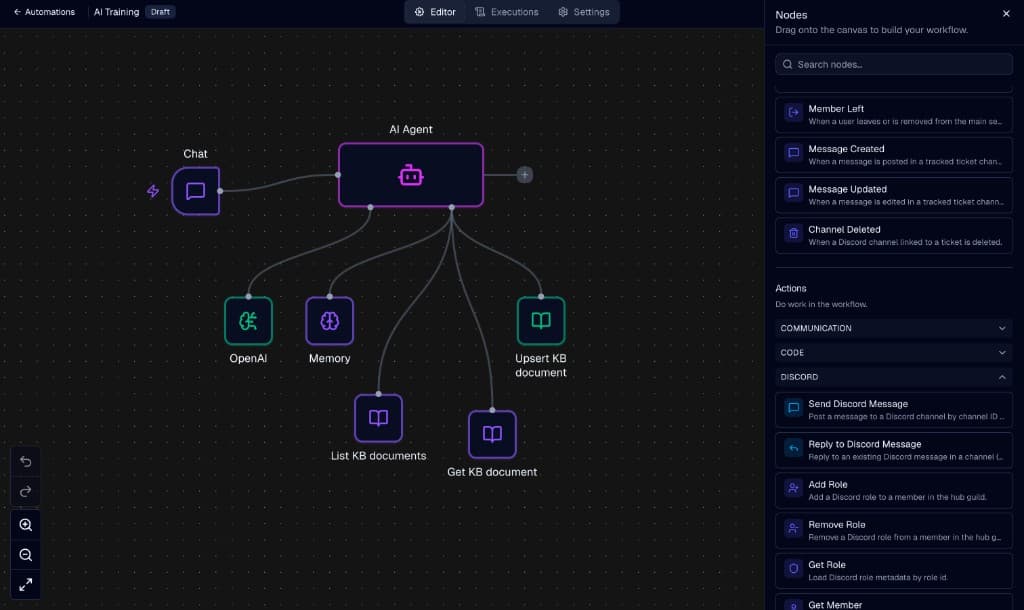Click the AI Agent model connector dot
The image size is (1024, 610).
(370, 207)
